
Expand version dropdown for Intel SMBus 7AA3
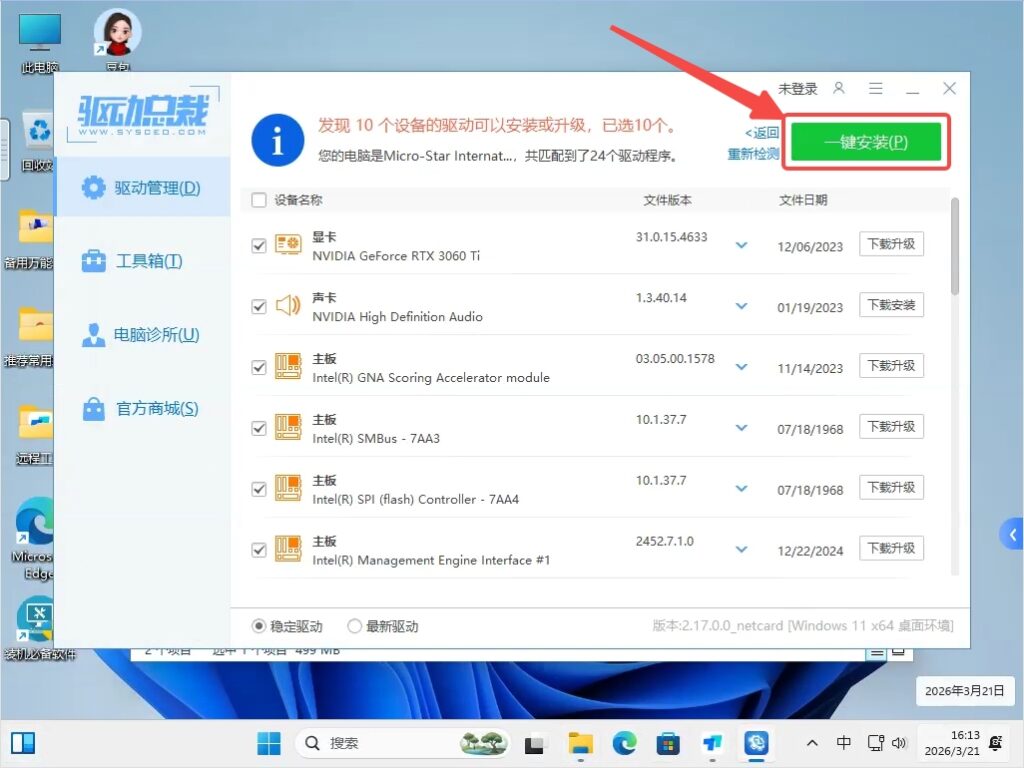[741, 428]
